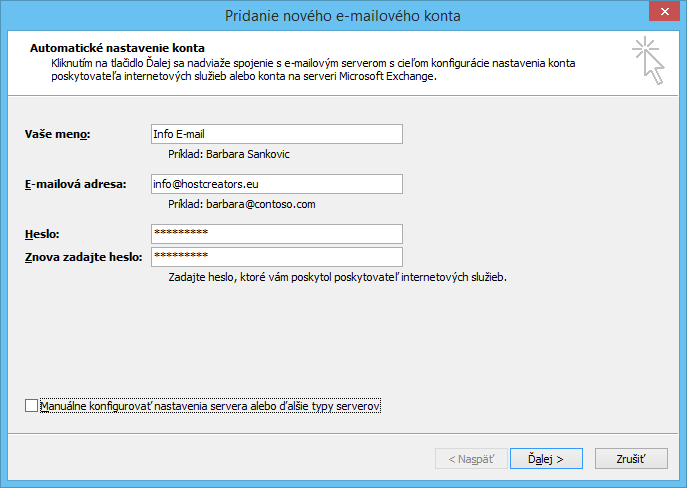Click the Manuálne konfigurovať checkbox label text
Viewport: 687px width, 488px height.
pyautogui.click(x=210, y=406)
